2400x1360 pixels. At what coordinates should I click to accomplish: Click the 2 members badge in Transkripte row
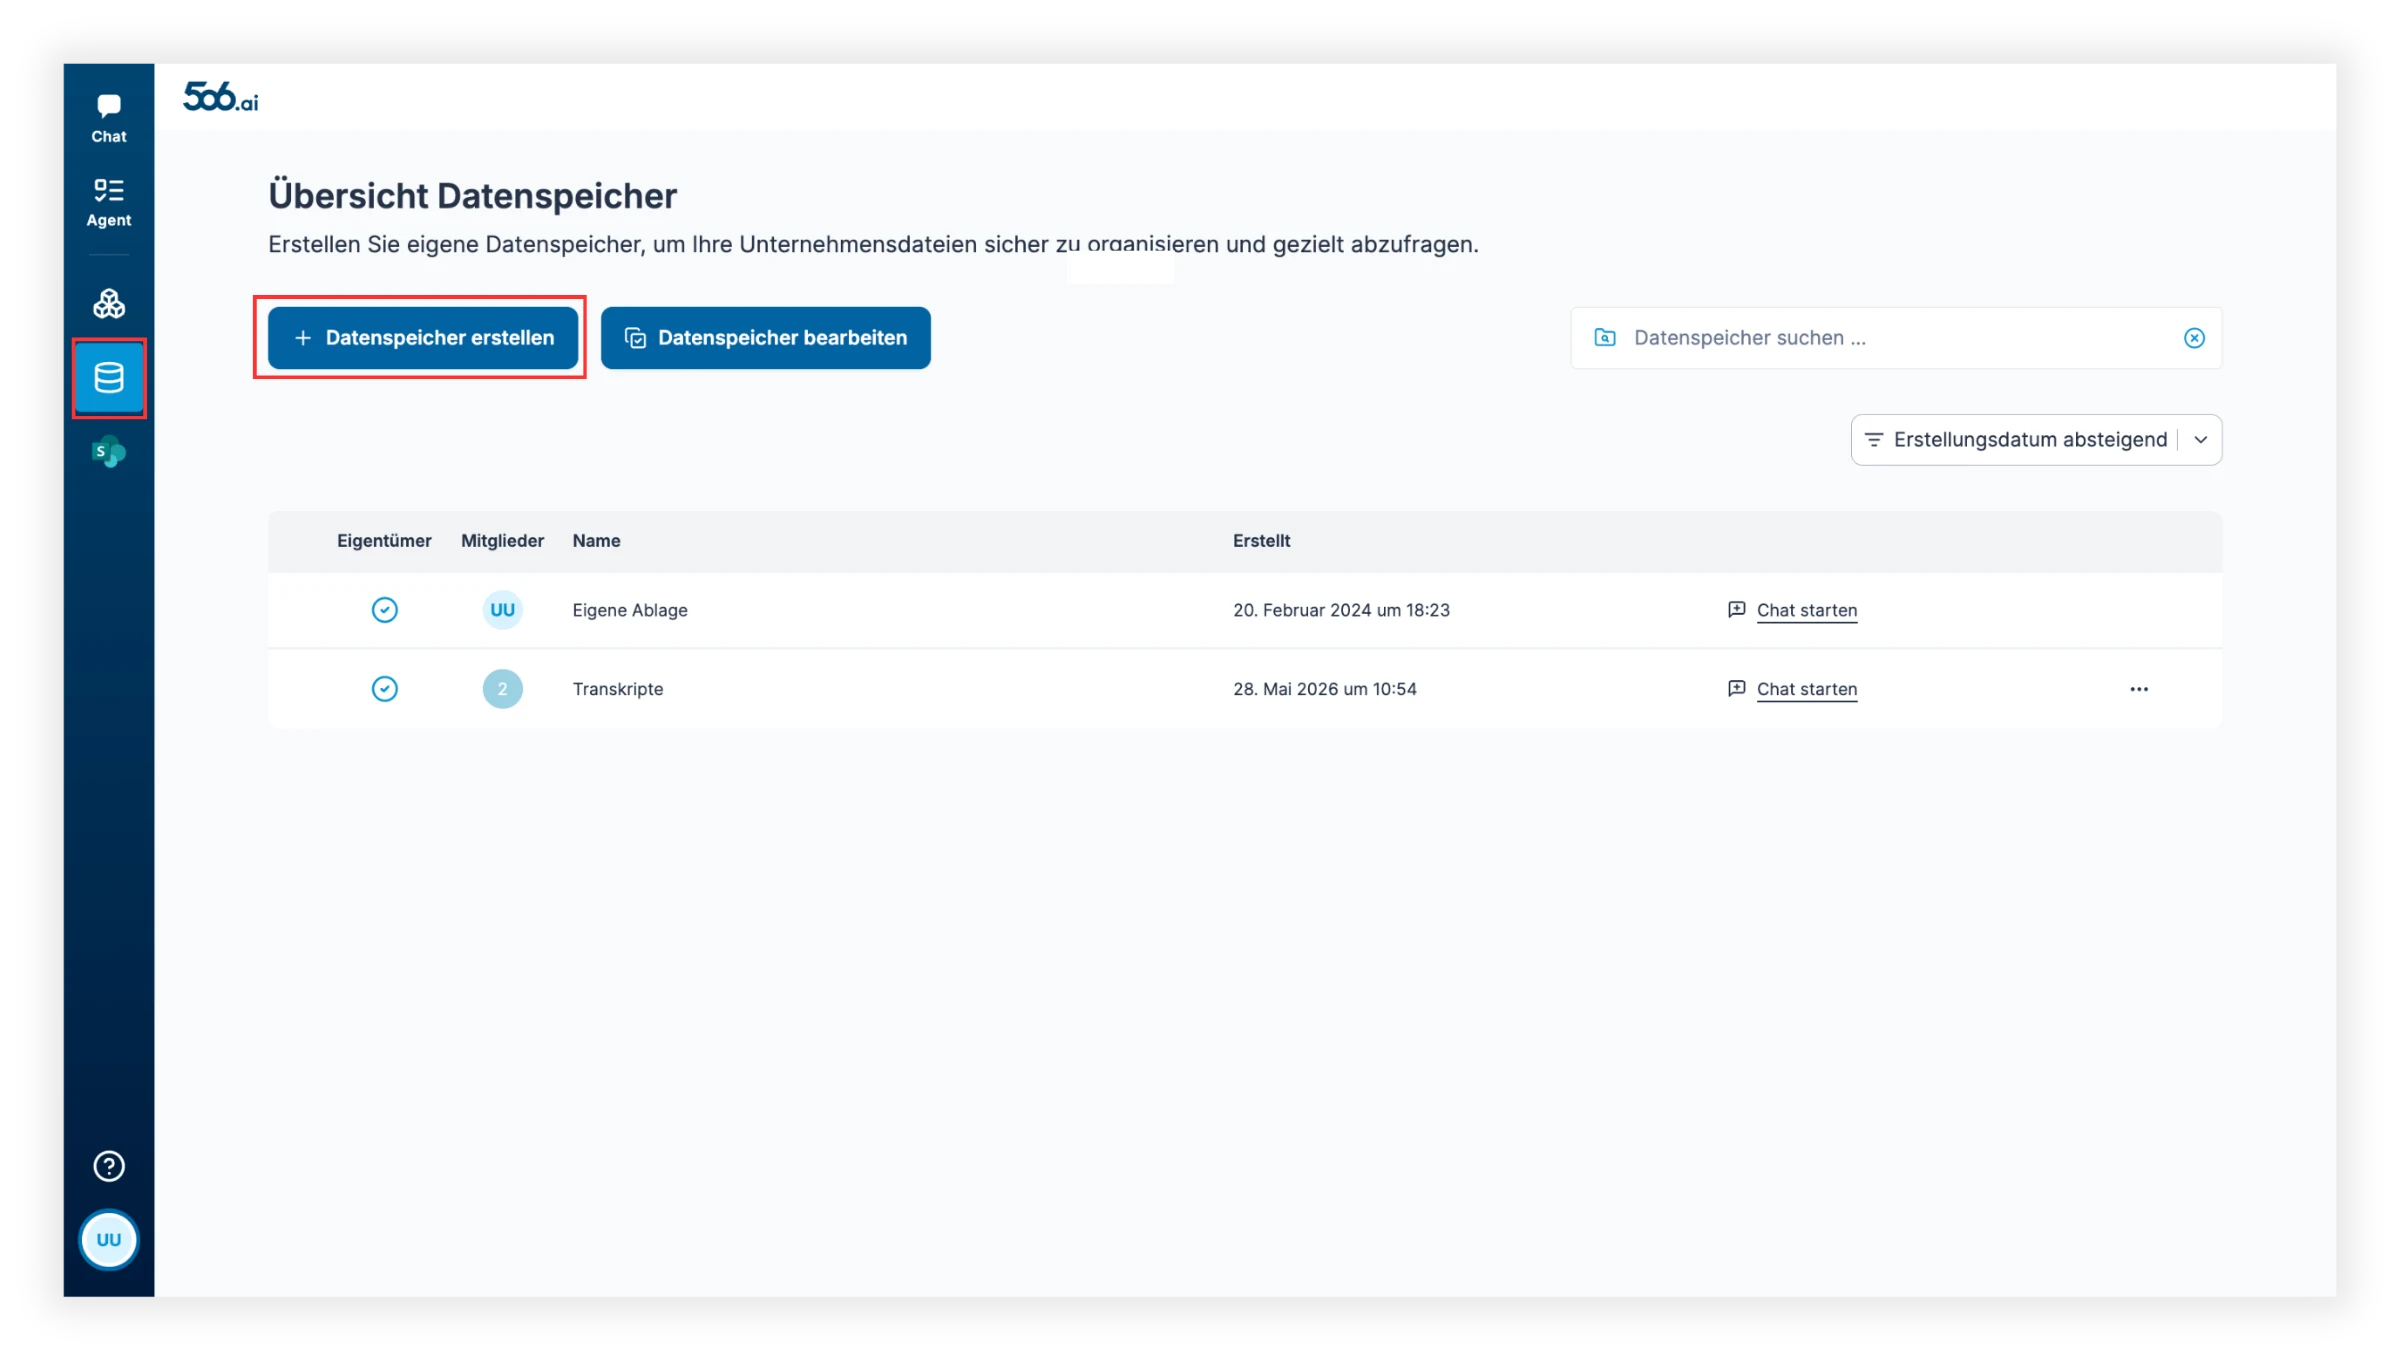(x=503, y=689)
